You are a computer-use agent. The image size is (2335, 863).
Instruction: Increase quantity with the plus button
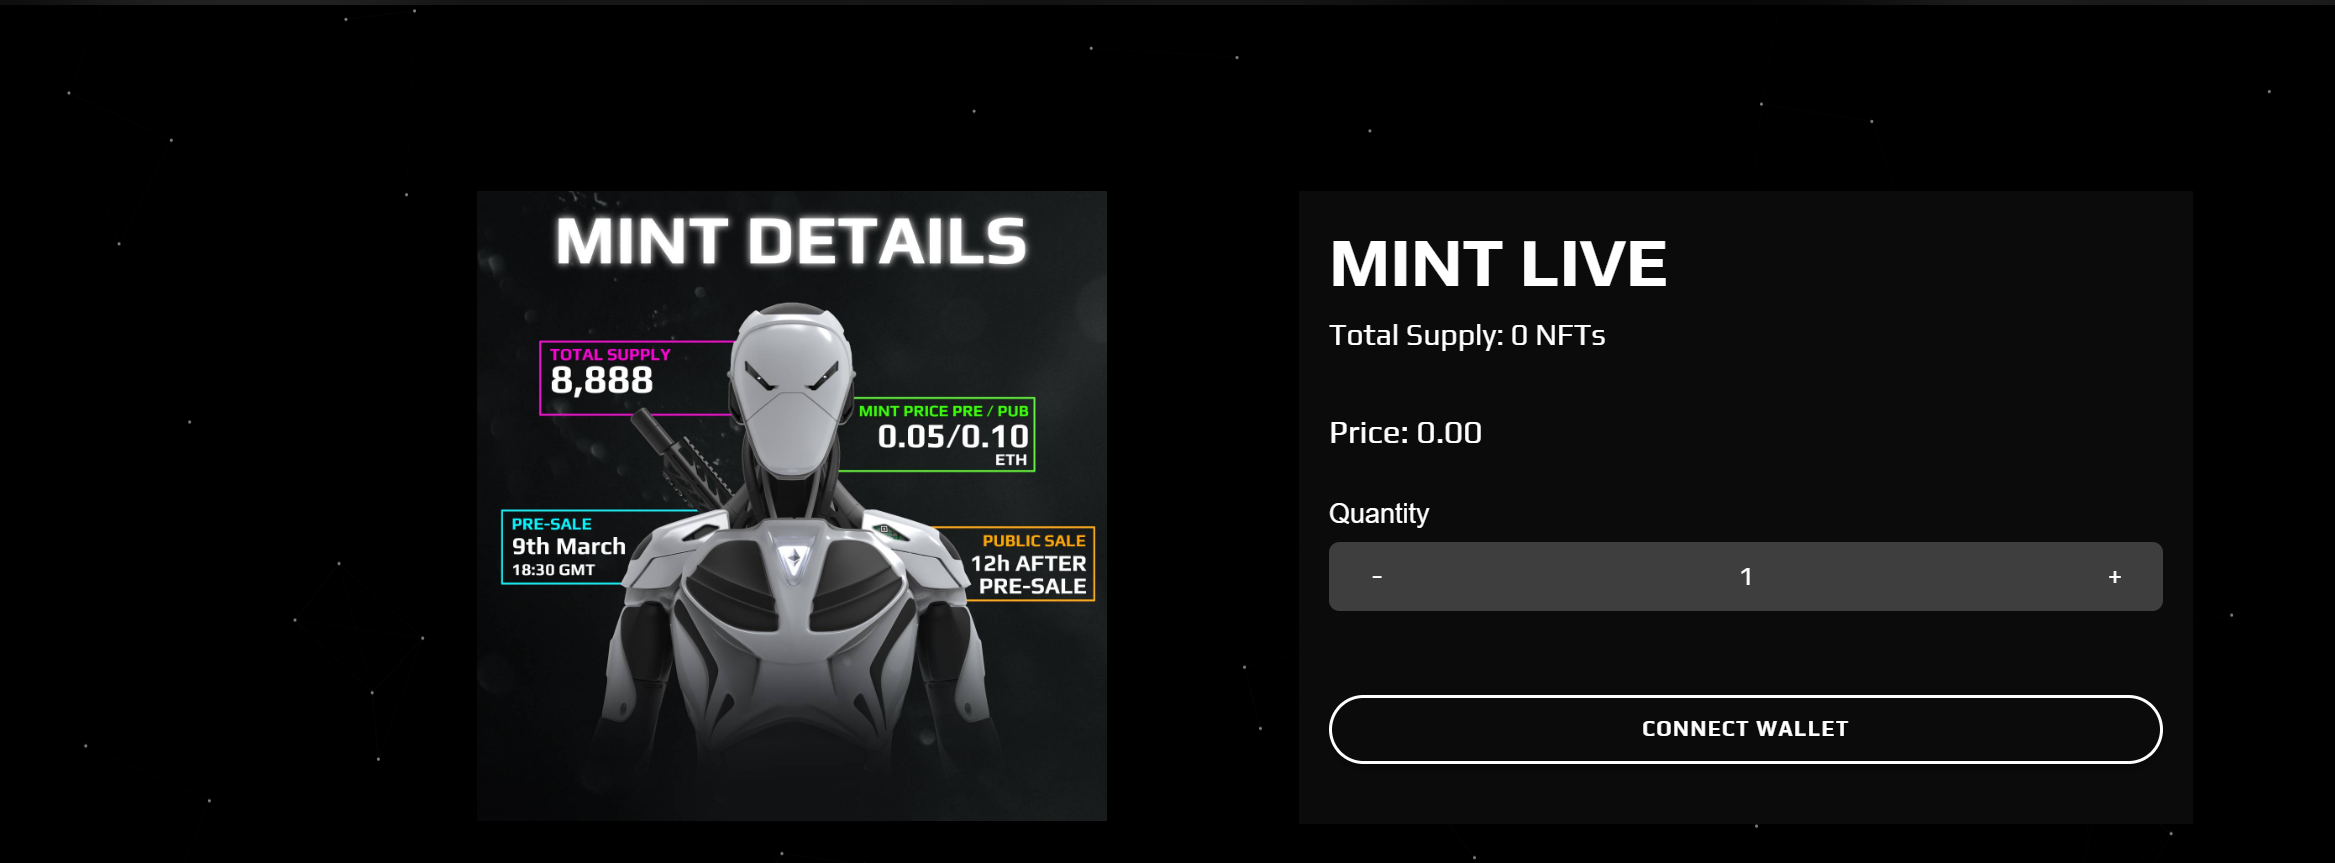click(2115, 577)
